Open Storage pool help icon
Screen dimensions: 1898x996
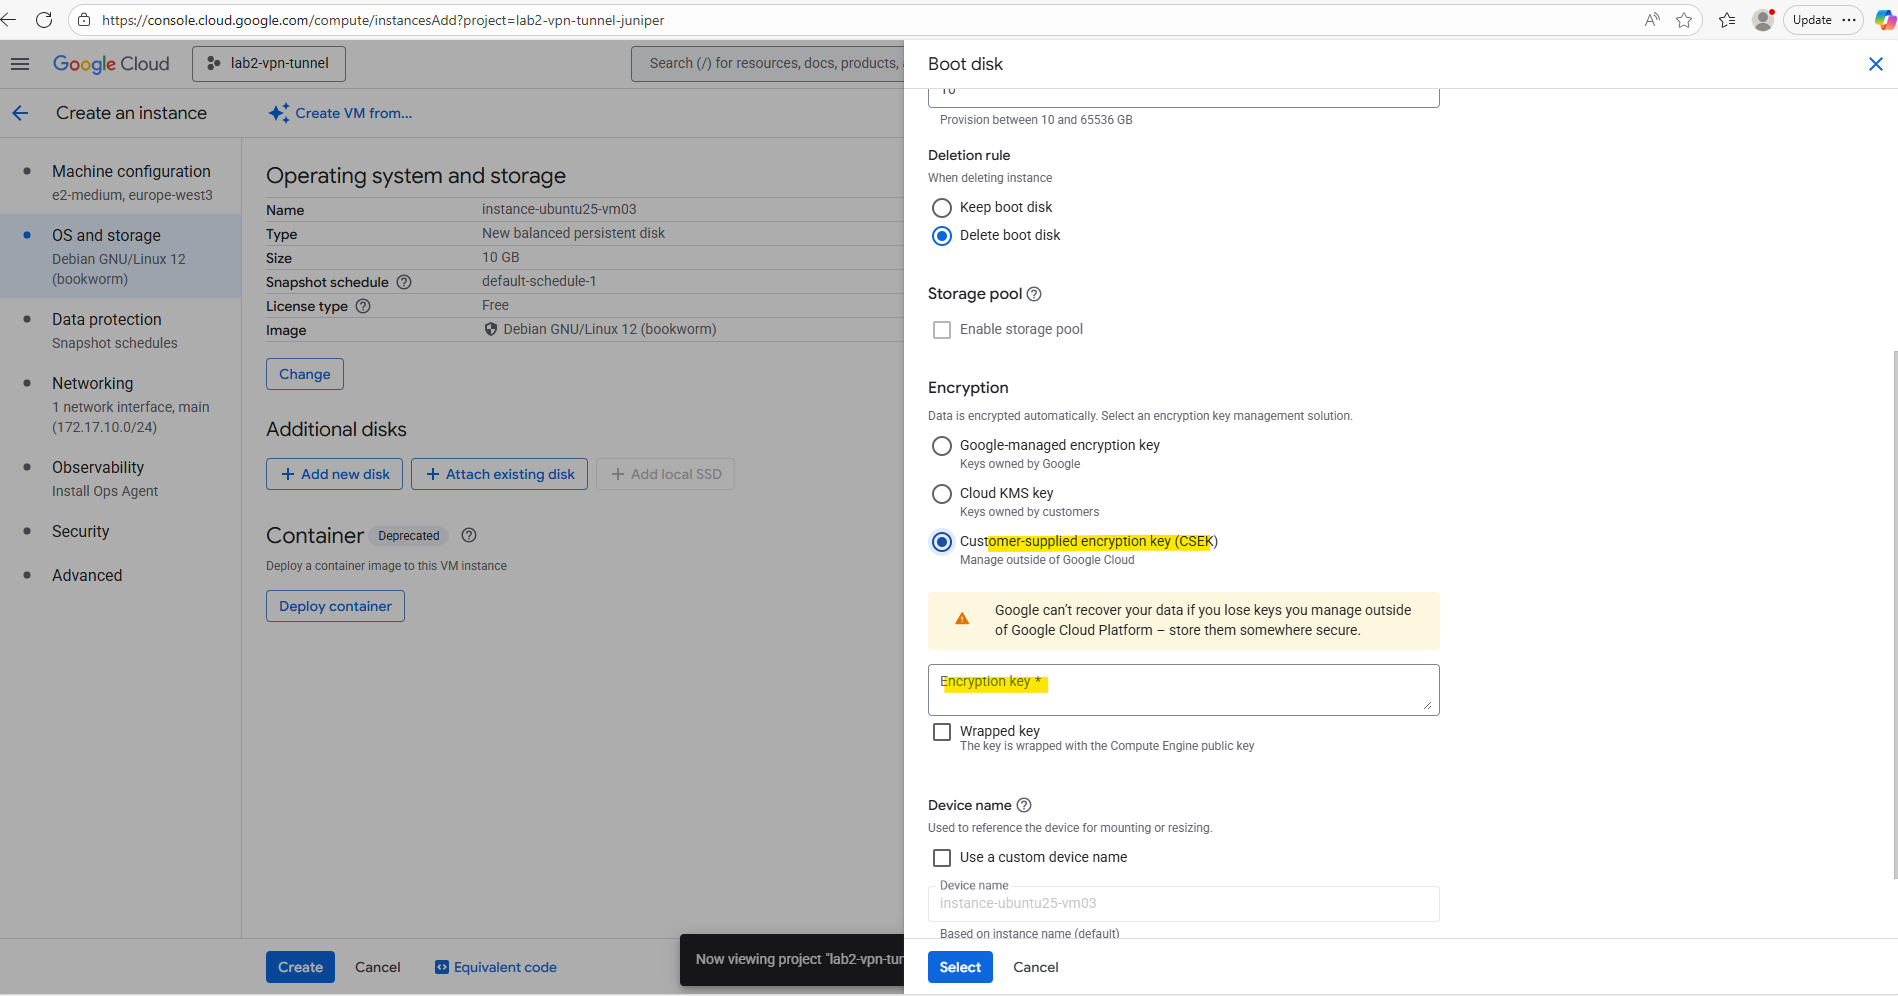1034,294
